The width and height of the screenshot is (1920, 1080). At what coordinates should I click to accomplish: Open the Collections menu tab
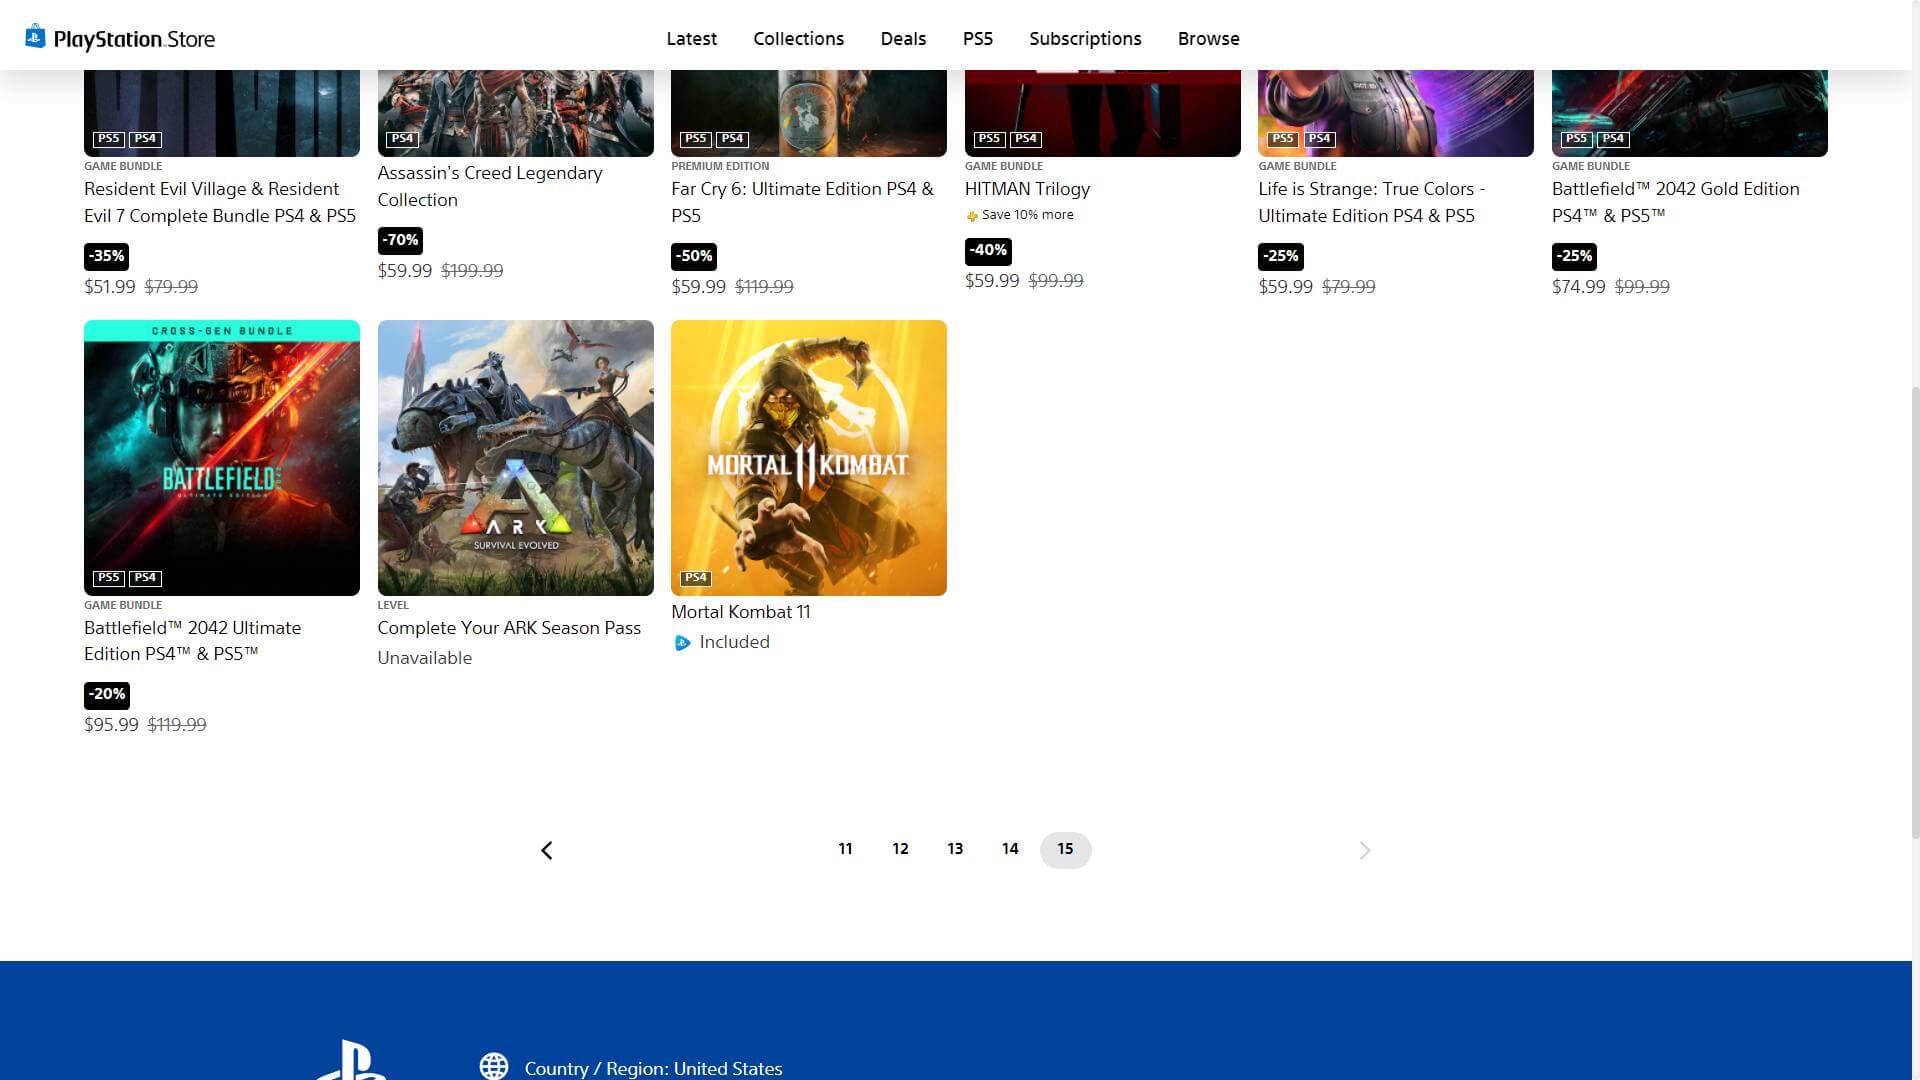click(798, 38)
